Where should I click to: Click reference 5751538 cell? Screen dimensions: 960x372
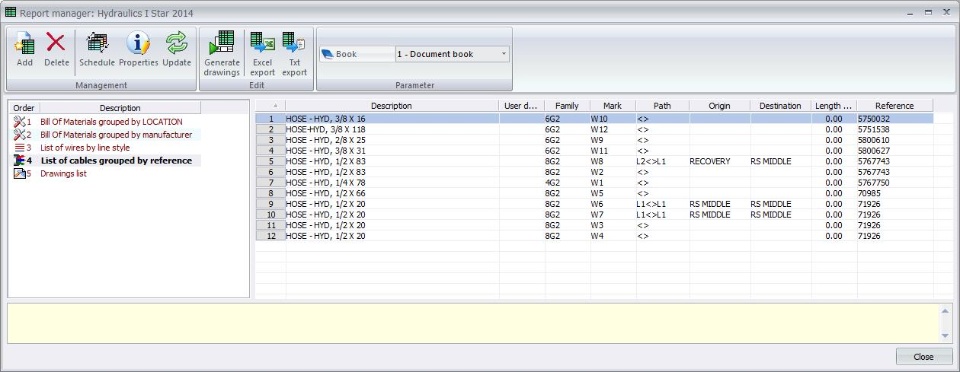pyautogui.click(x=894, y=129)
